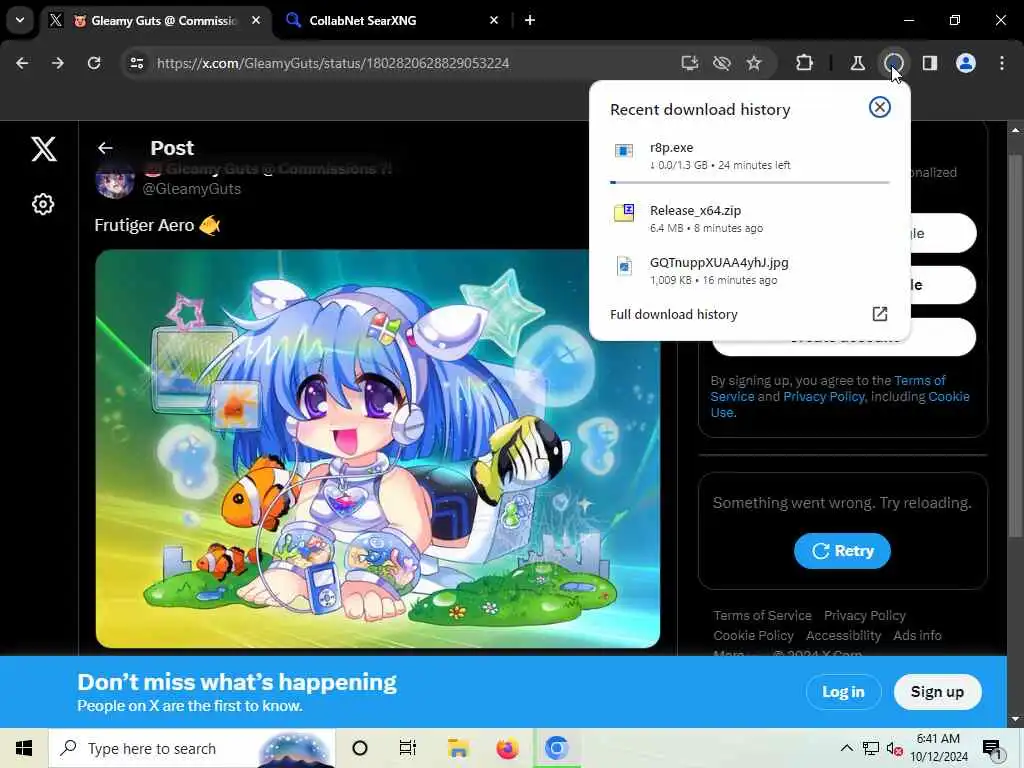Image resolution: width=1024 pixels, height=768 pixels.
Task: Open the browser three-dot menu
Action: tap(1002, 63)
